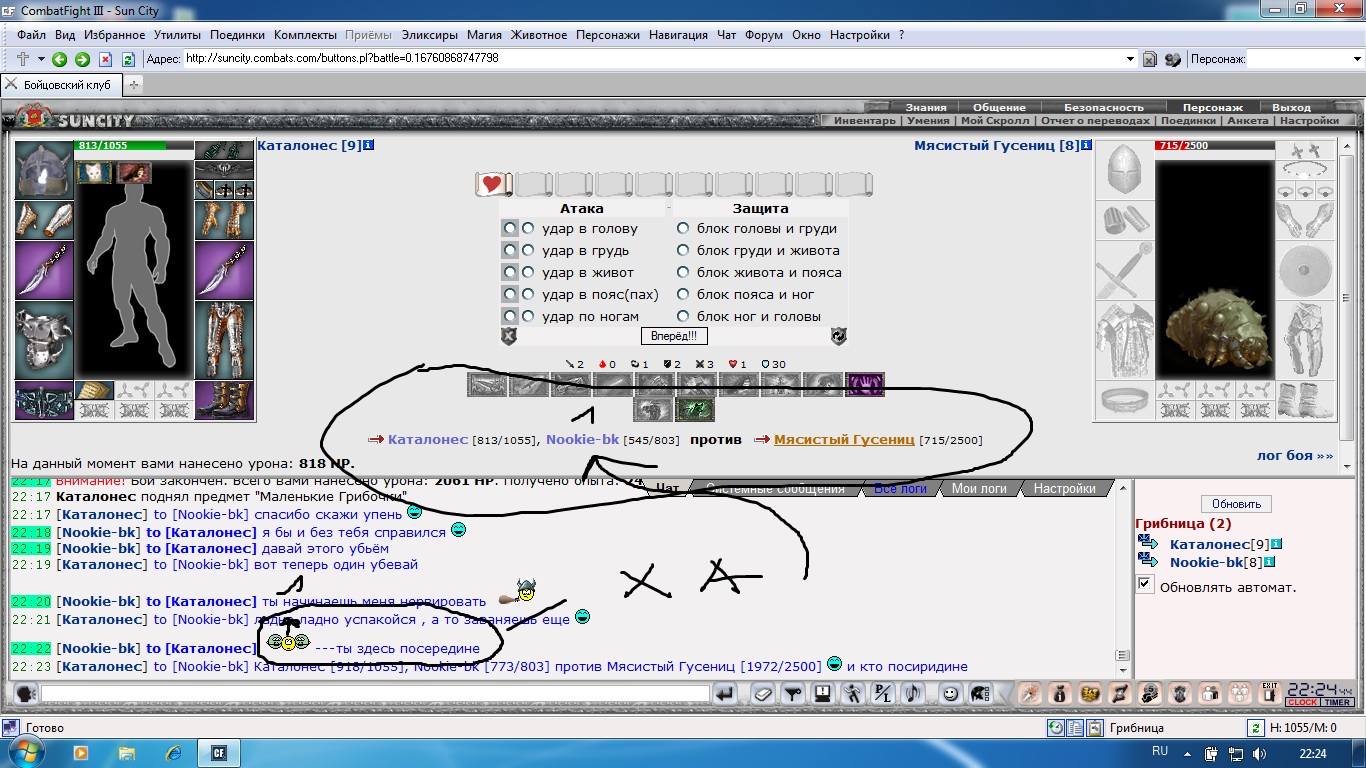Select defense блок головы и груди
This screenshot has width=1366, height=768.
(x=683, y=228)
